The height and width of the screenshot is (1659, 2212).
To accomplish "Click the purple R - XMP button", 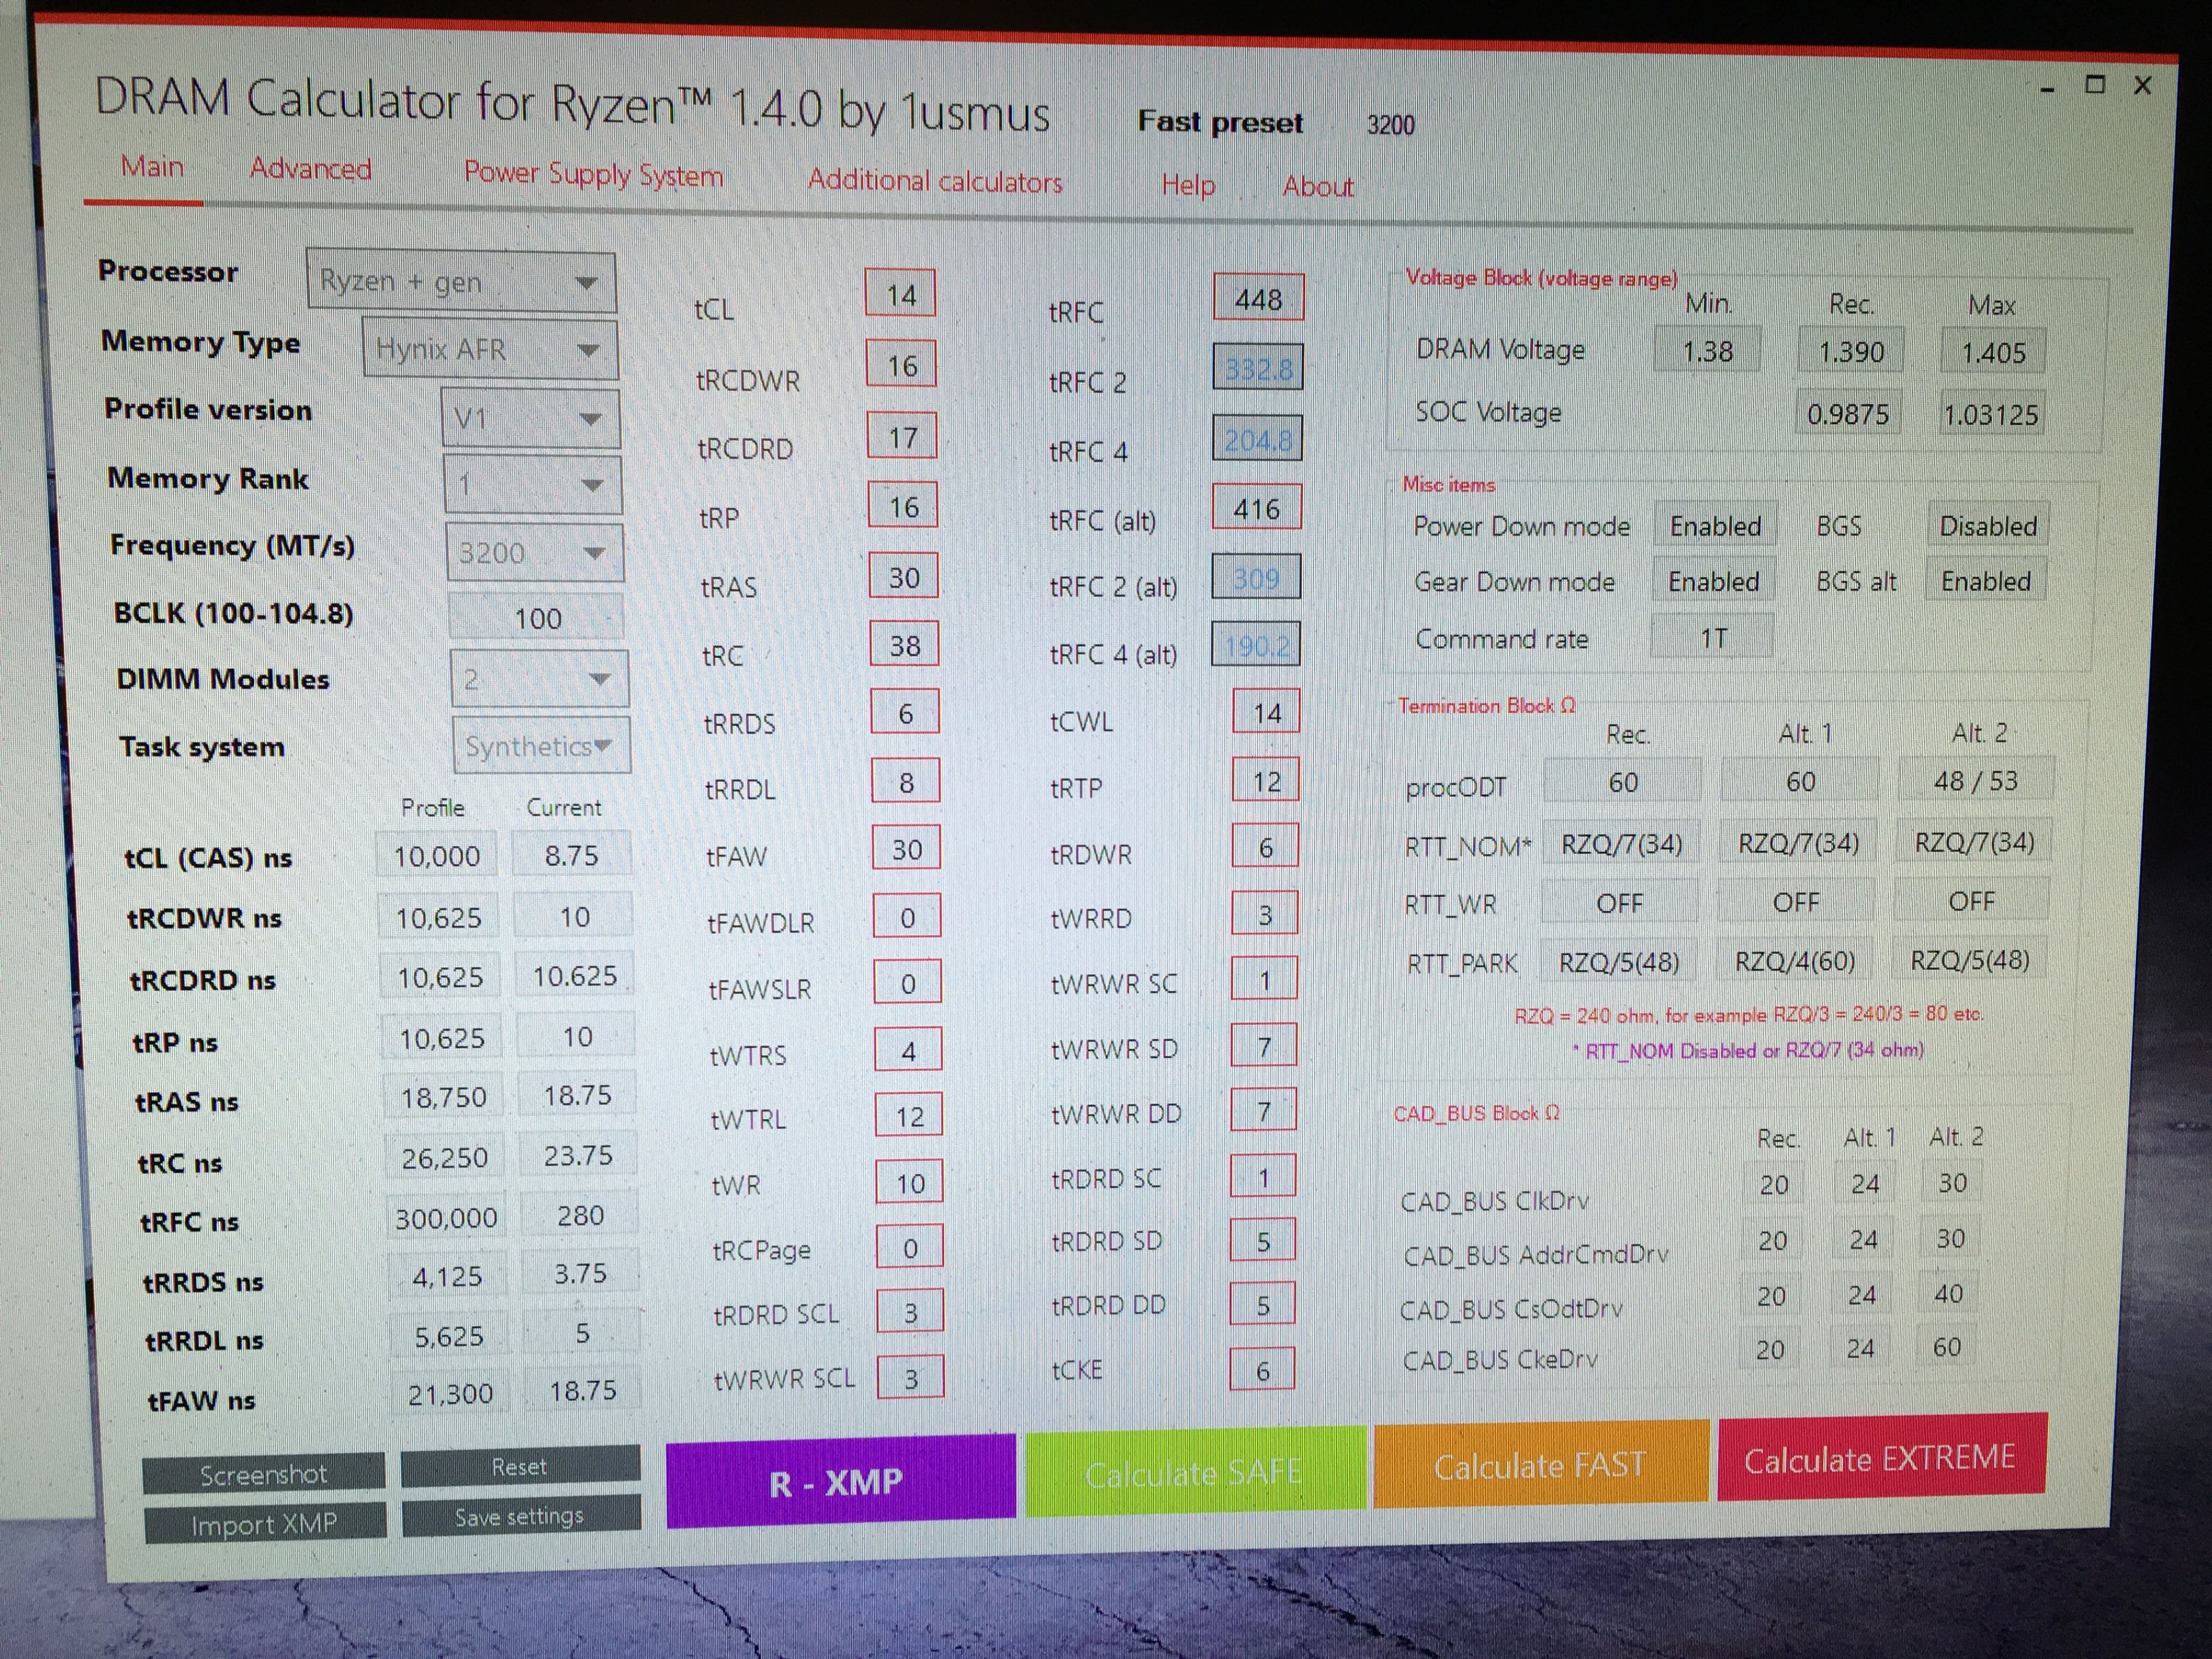I will coord(840,1481).
